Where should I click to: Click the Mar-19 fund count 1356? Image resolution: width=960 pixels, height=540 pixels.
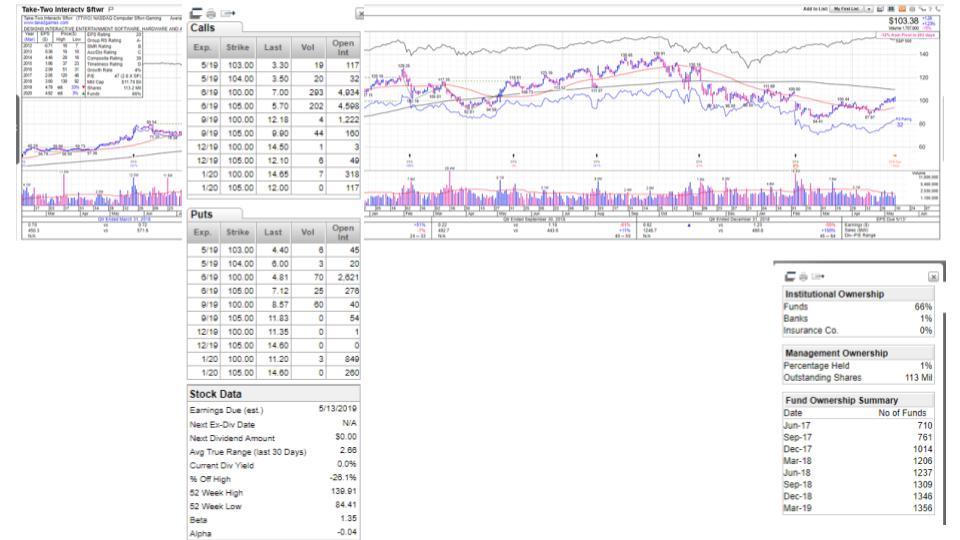(923, 508)
